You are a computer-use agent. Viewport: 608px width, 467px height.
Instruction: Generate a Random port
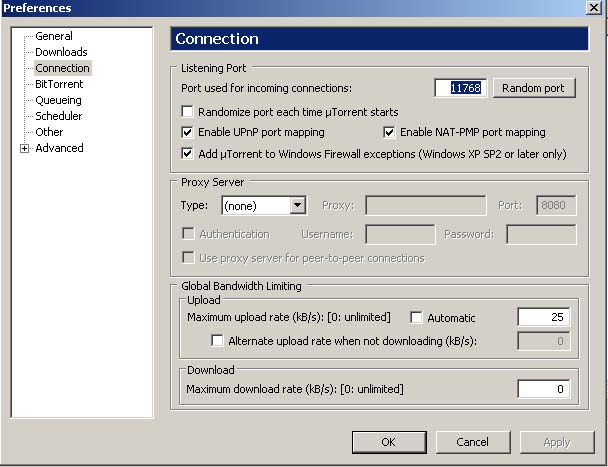tap(533, 88)
